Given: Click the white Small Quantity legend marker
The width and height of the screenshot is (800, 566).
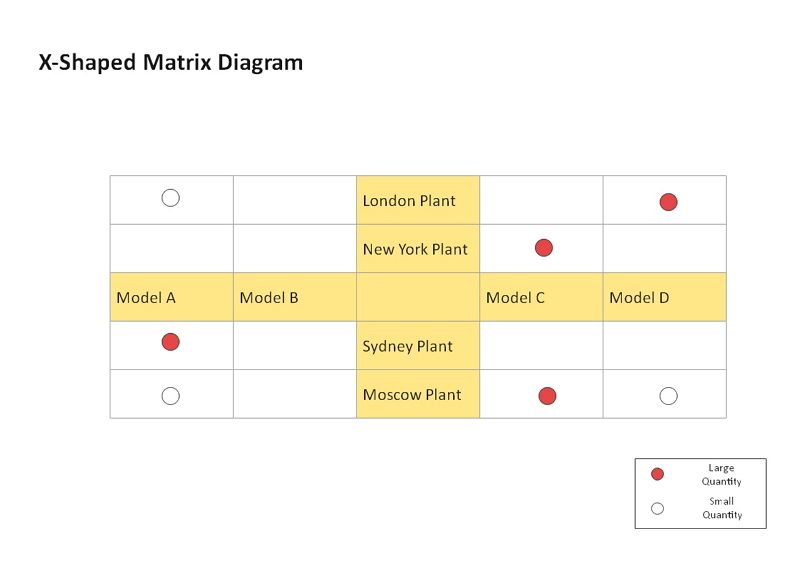Looking at the screenshot, I should [x=658, y=508].
